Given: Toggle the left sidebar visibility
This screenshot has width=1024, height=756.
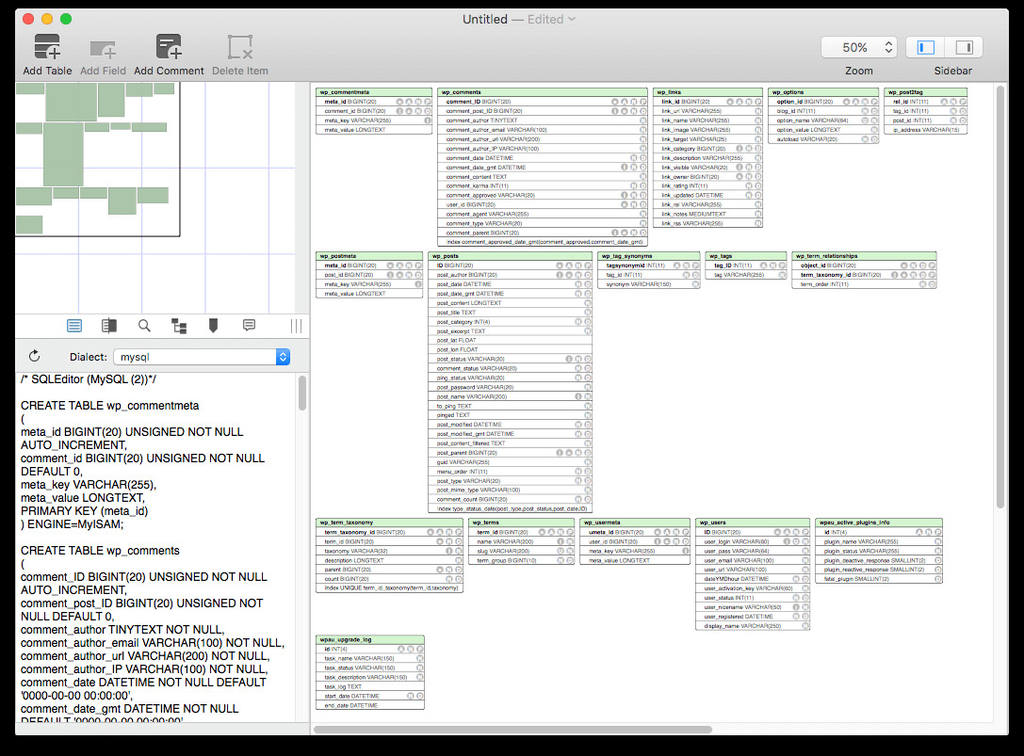Looking at the screenshot, I should (926, 47).
